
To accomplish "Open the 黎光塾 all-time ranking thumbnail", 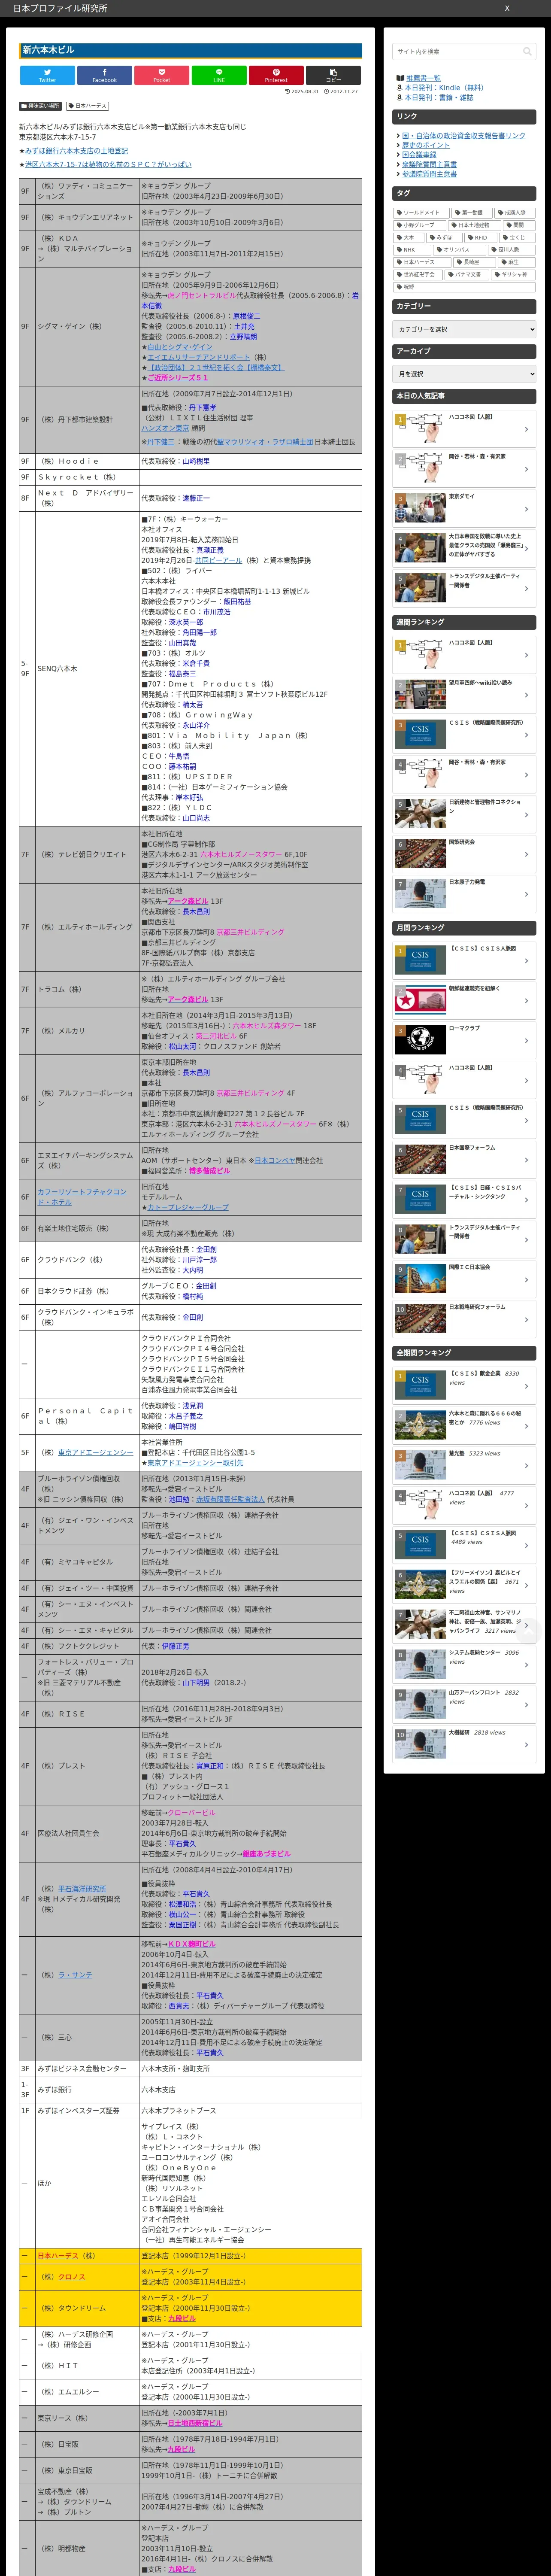I will click(x=420, y=1465).
